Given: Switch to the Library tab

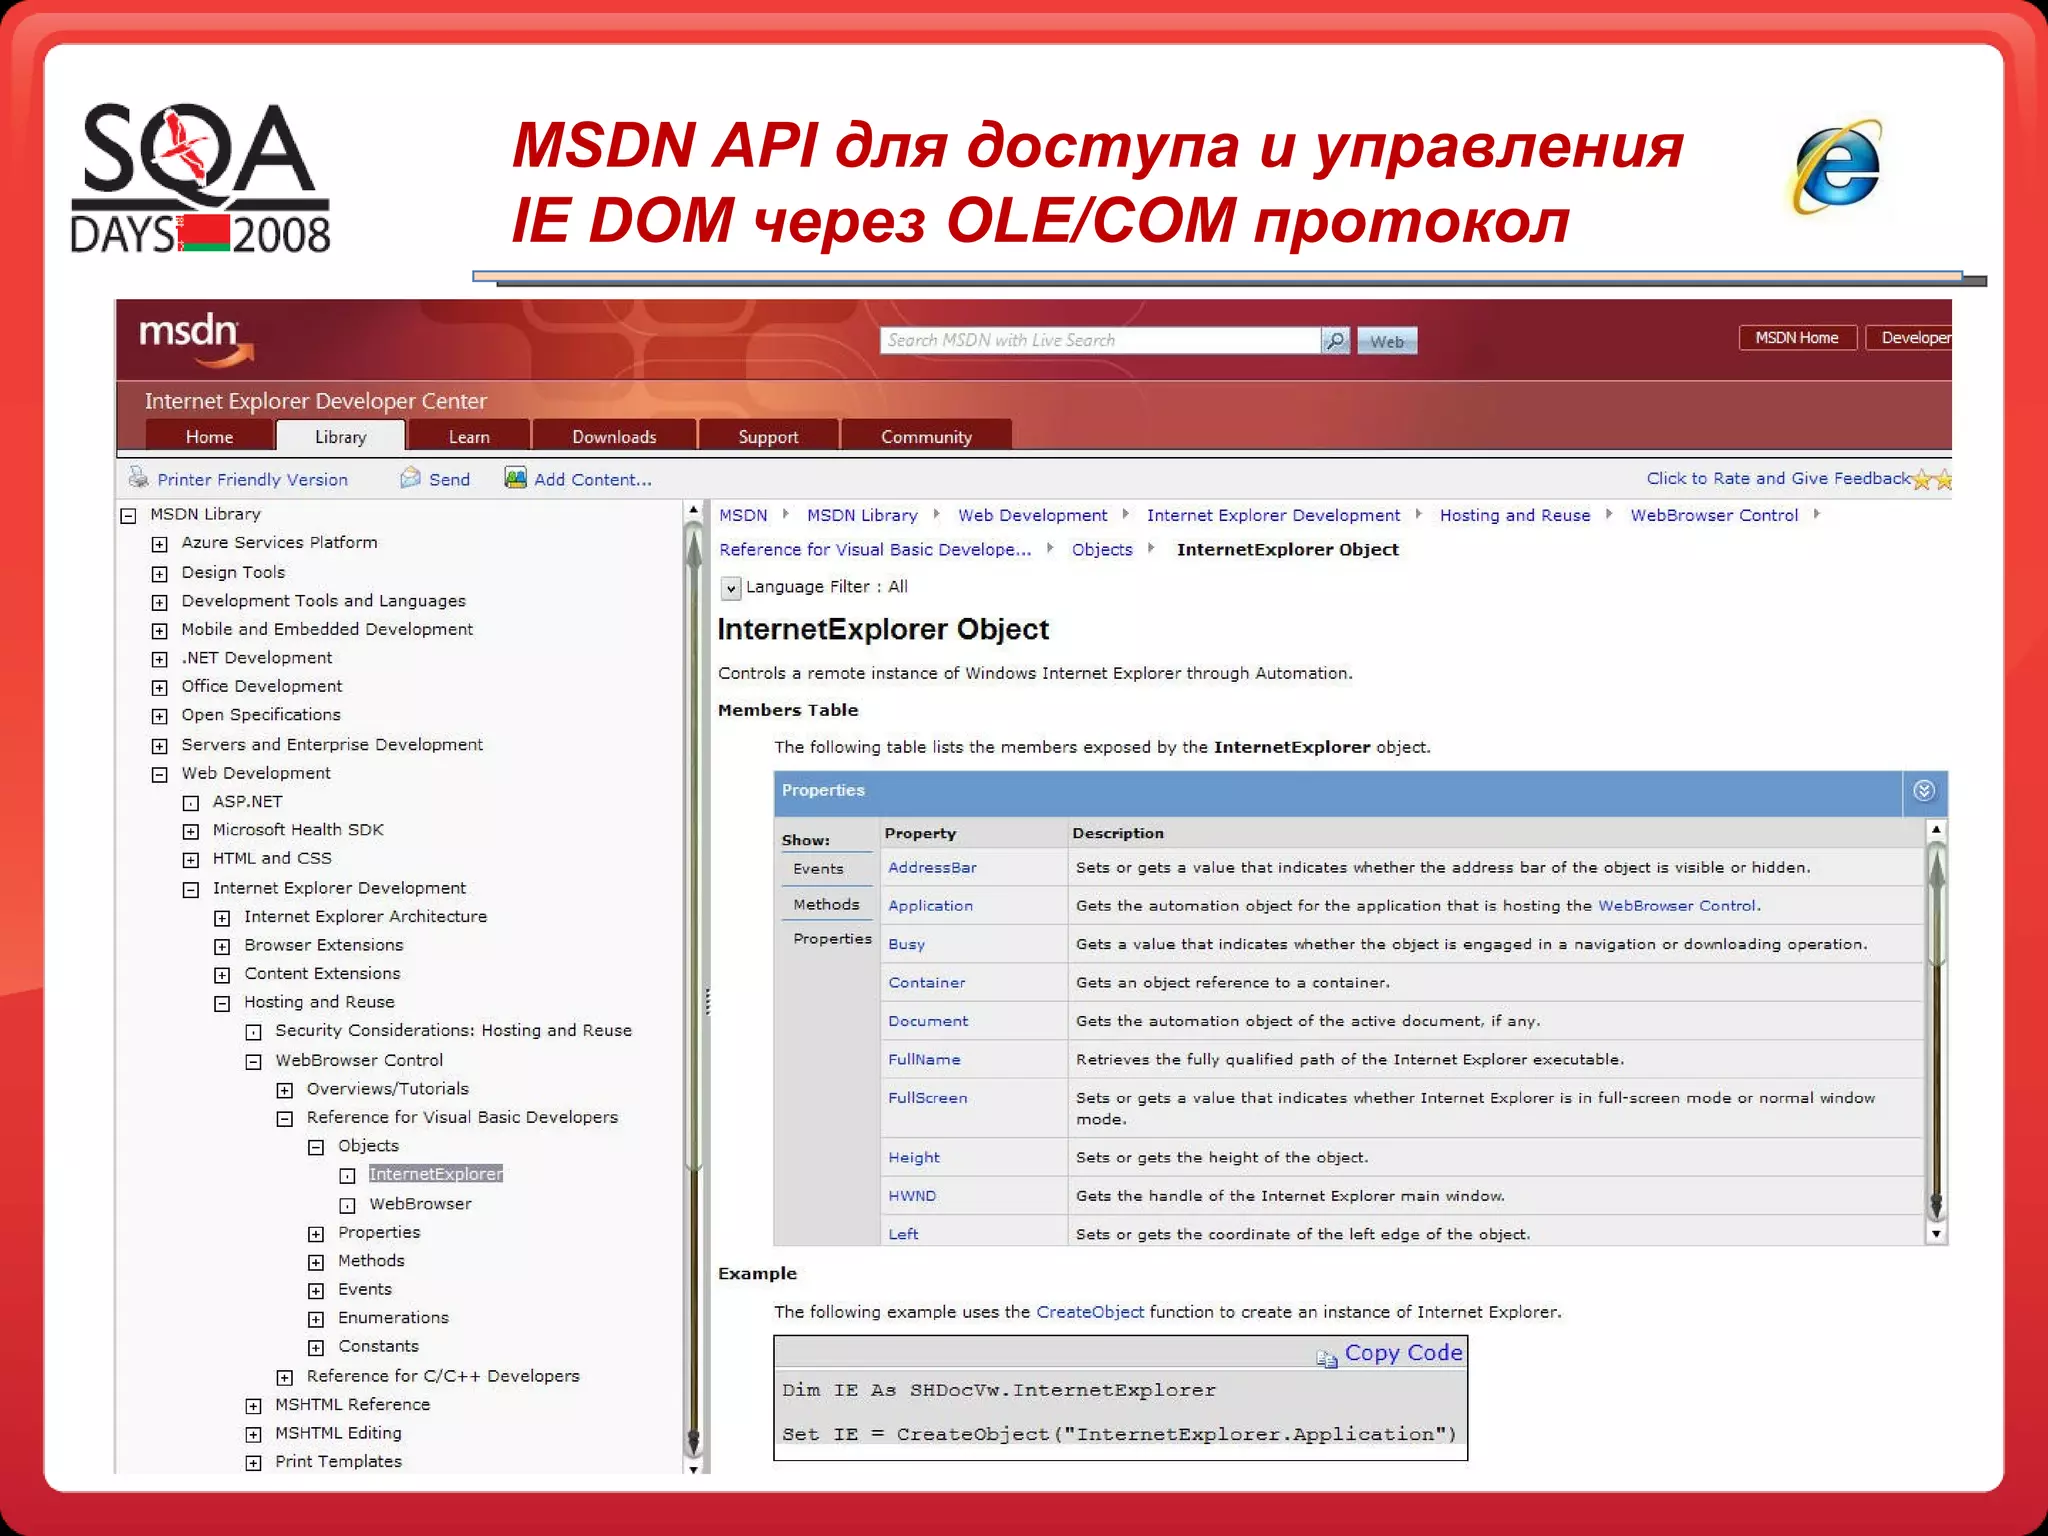Looking at the screenshot, I should (341, 436).
